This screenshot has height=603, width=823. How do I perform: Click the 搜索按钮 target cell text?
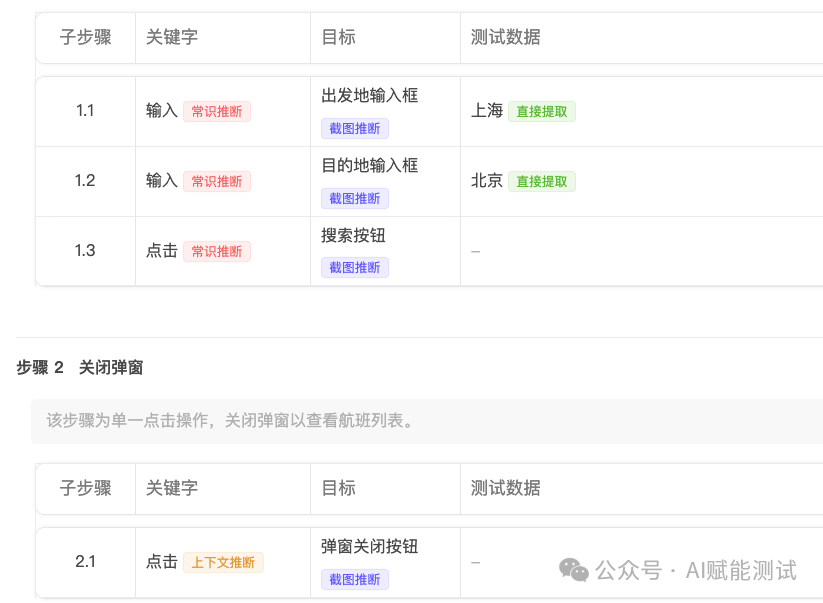coord(353,236)
